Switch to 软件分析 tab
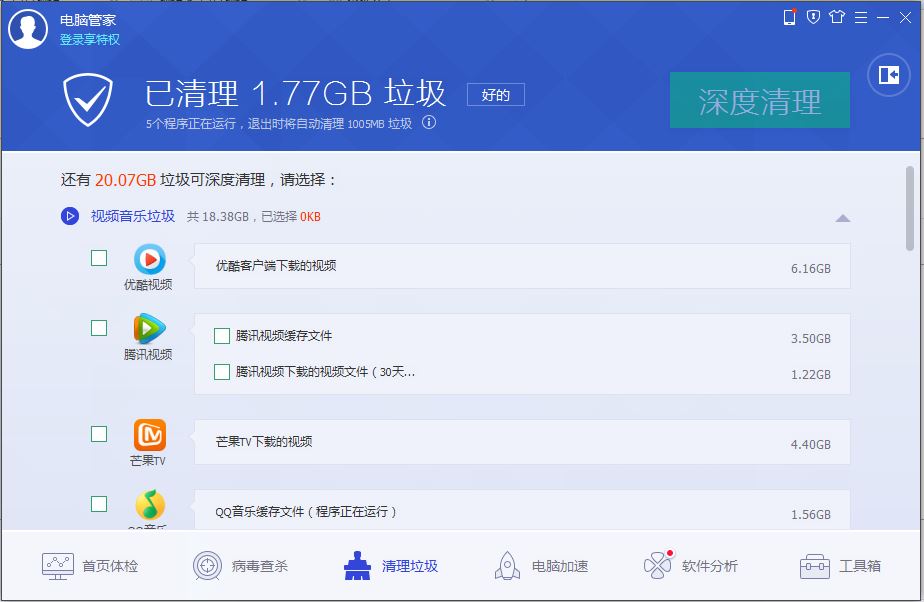The width and height of the screenshot is (924, 602). [x=691, y=566]
